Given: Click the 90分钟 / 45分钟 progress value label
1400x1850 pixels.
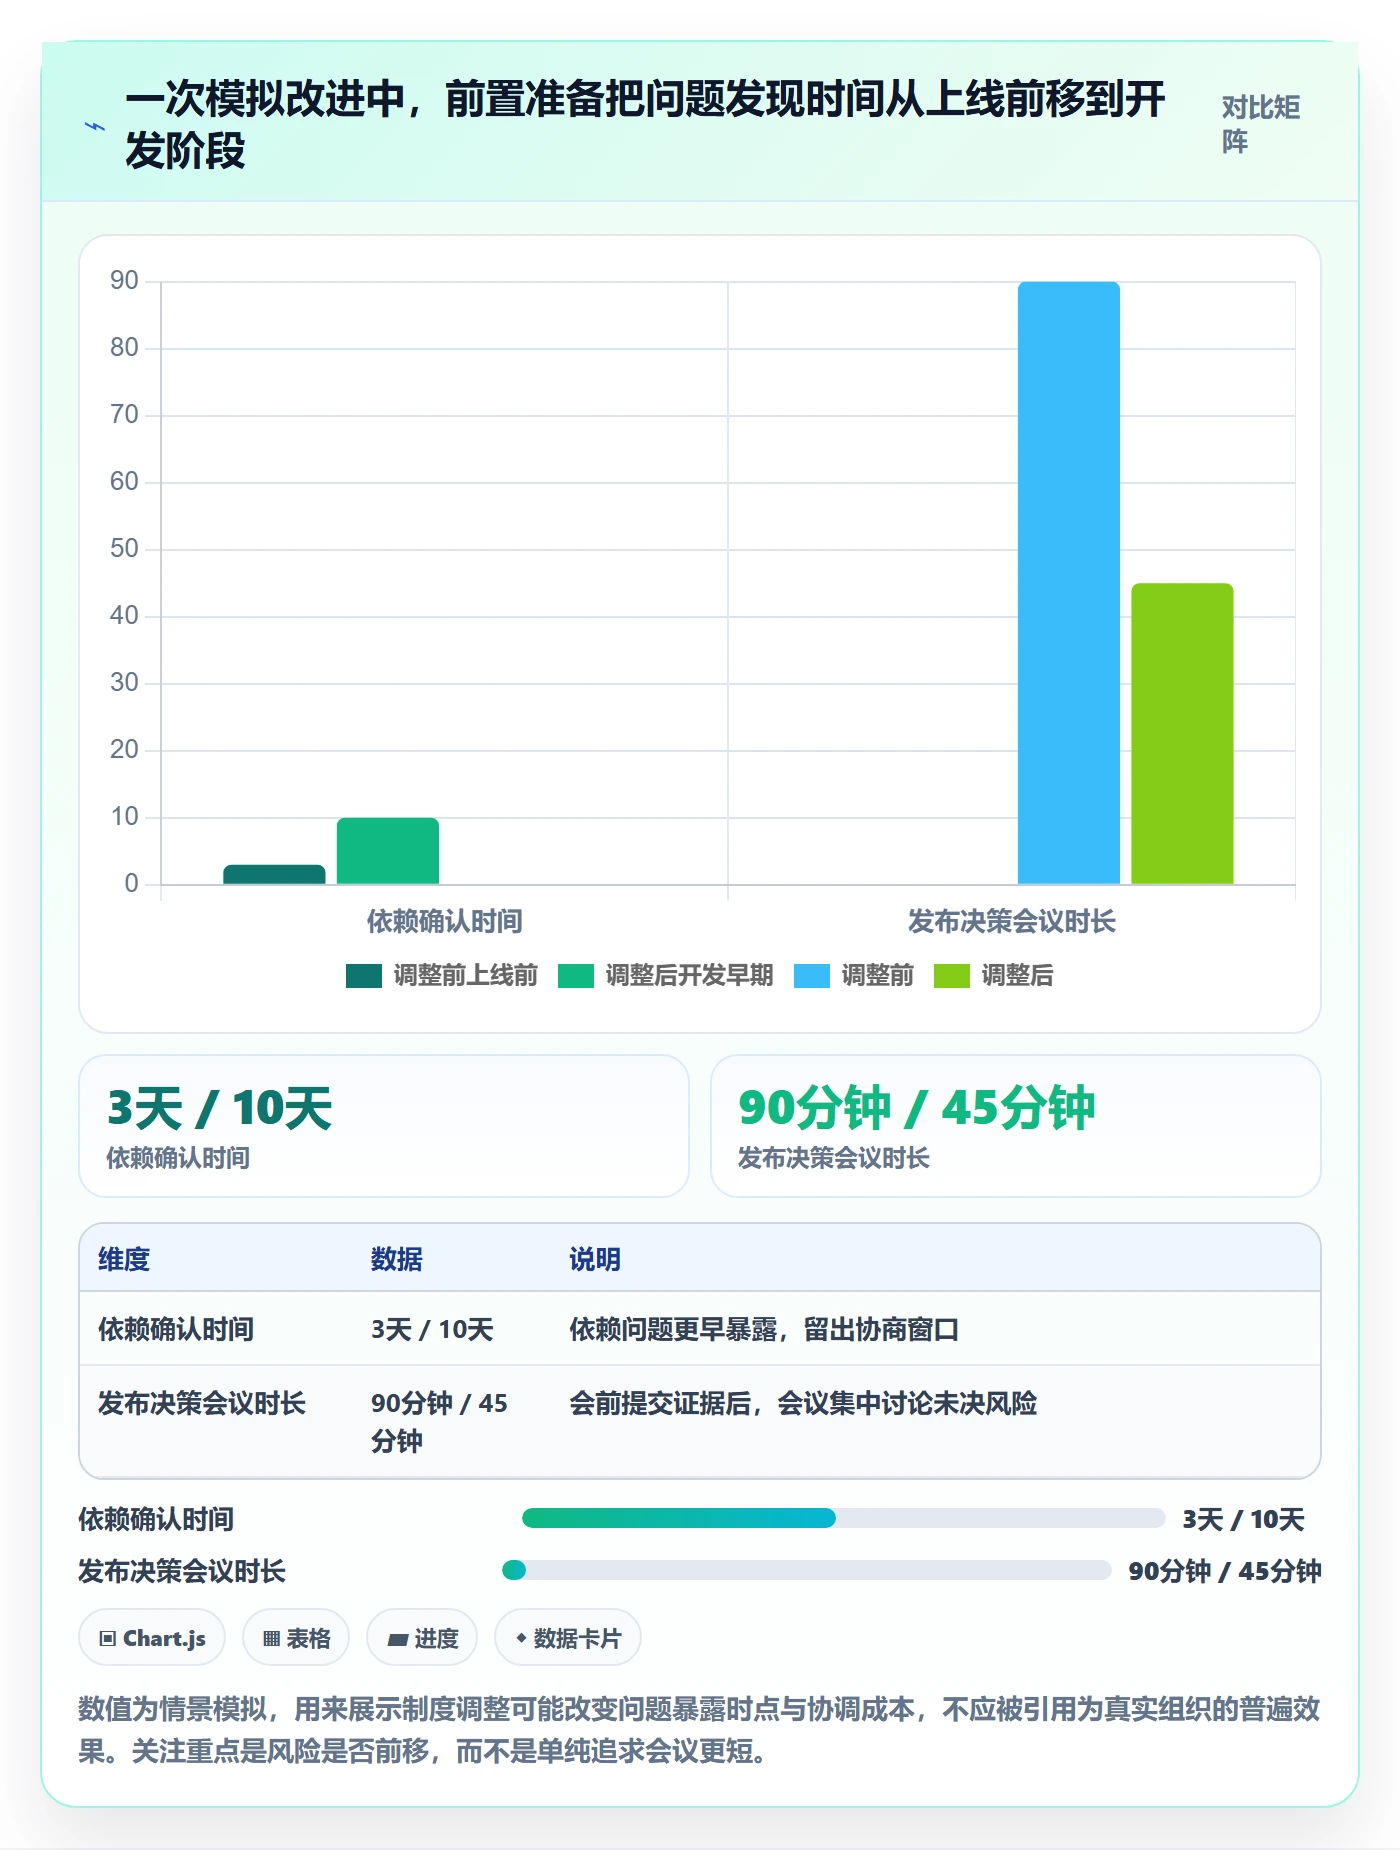Looking at the screenshot, I should tap(1225, 1571).
